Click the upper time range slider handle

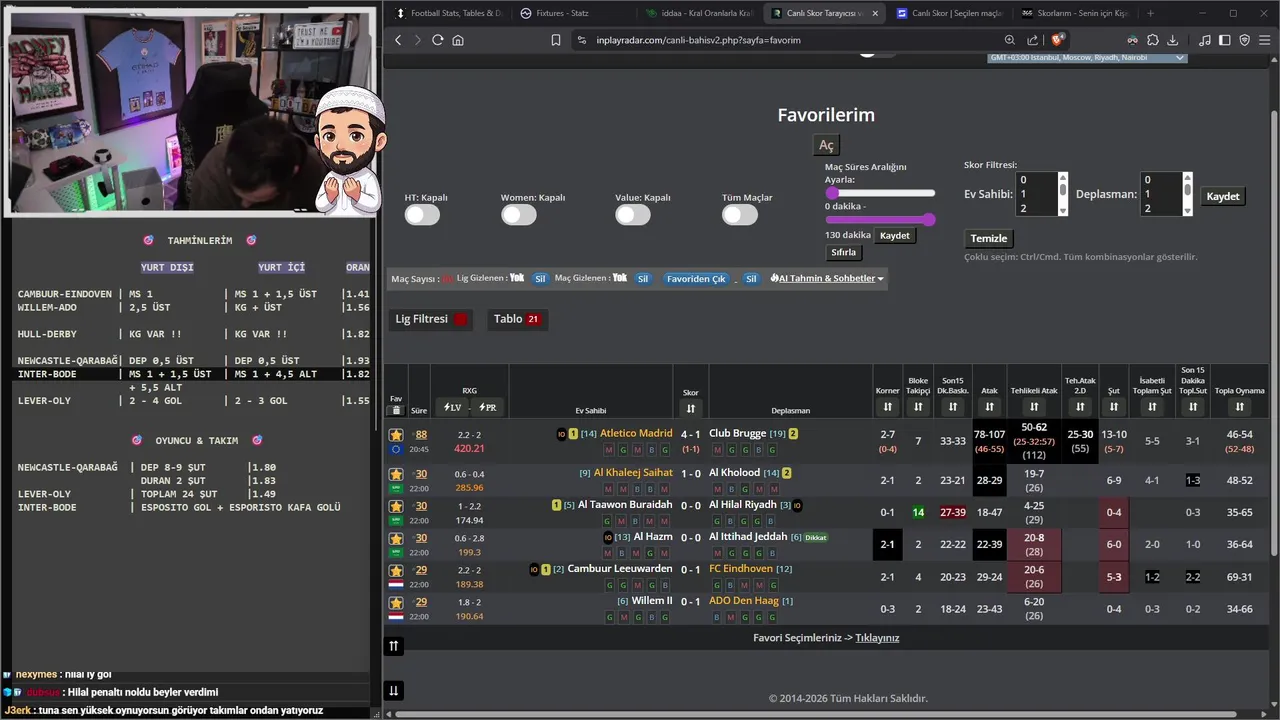(832, 193)
